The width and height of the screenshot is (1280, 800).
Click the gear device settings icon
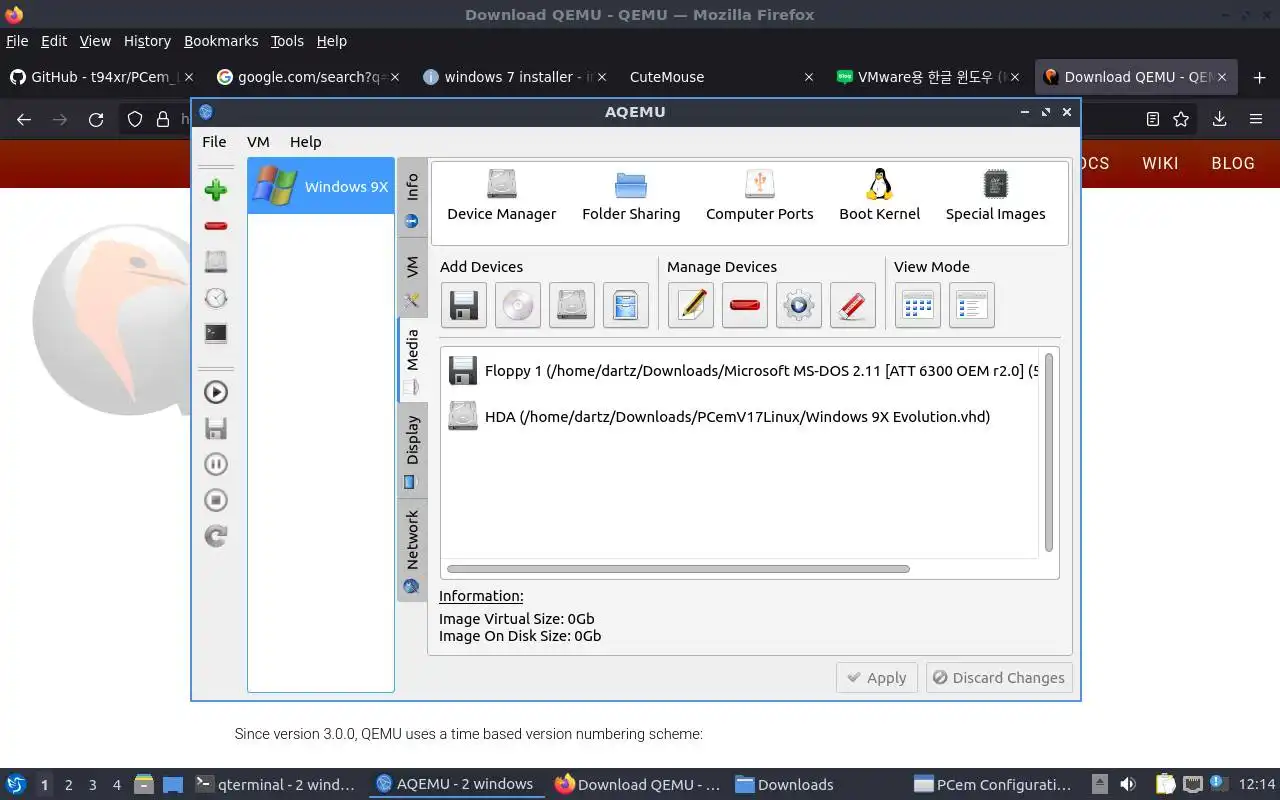click(x=799, y=305)
